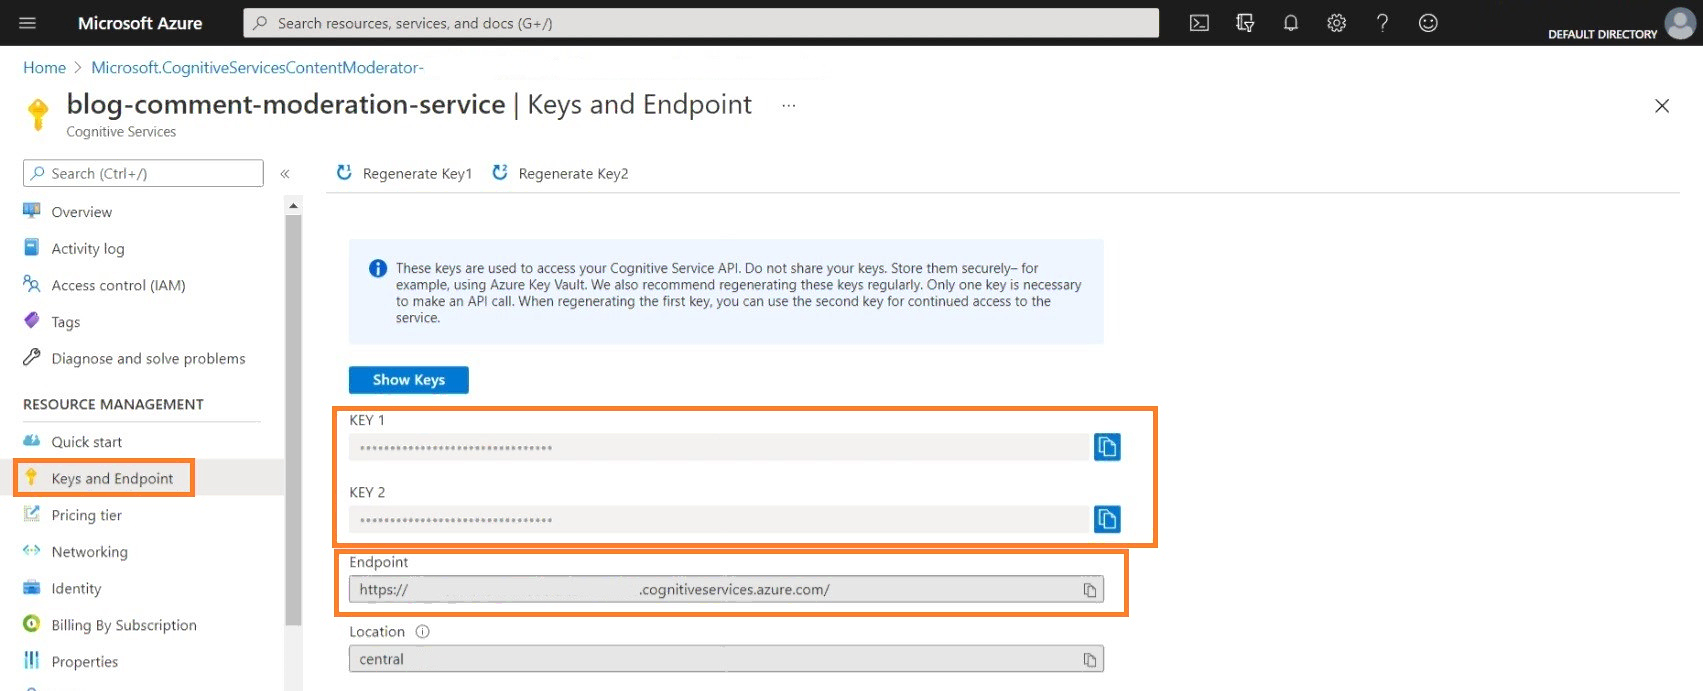Click the Networking icon
1703x691 pixels.
[32, 551]
